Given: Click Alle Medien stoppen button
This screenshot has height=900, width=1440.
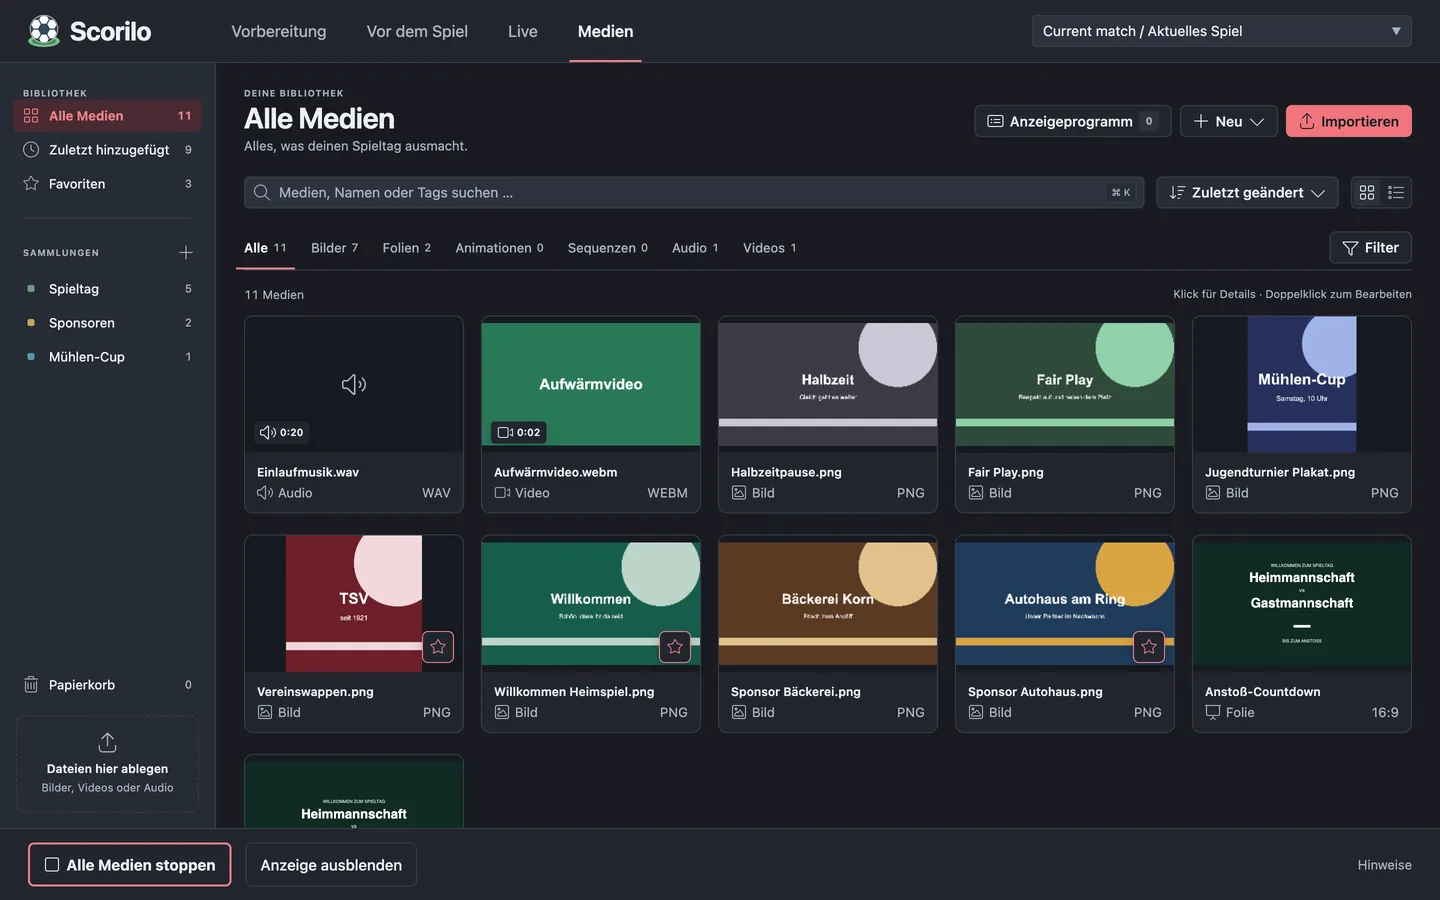Looking at the screenshot, I should [130, 865].
